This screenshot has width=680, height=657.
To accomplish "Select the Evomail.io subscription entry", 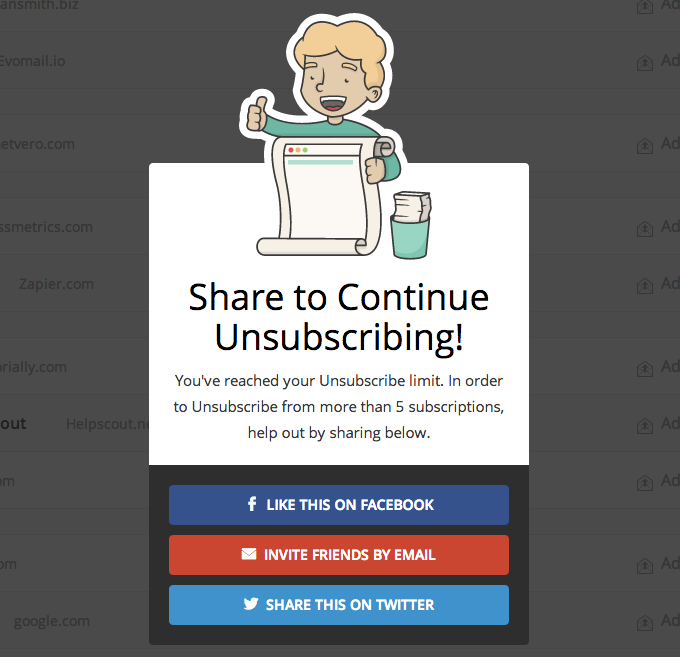I will click(33, 61).
